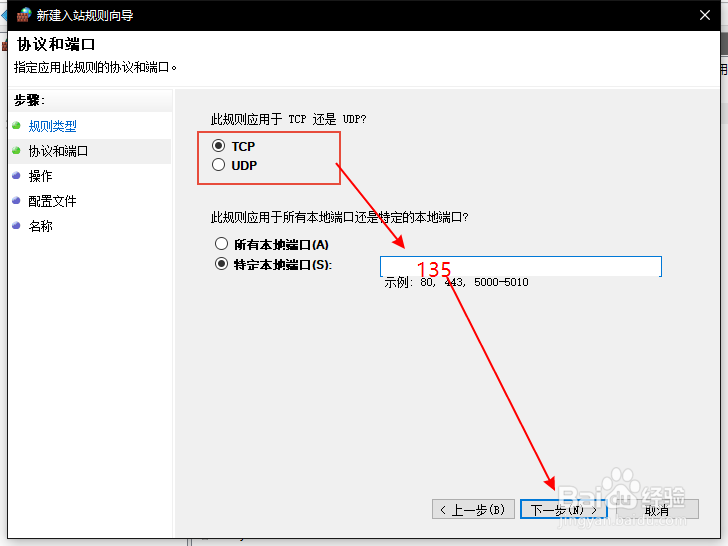
Task: Click the blue bullet beside 操作
Action: tap(17, 176)
